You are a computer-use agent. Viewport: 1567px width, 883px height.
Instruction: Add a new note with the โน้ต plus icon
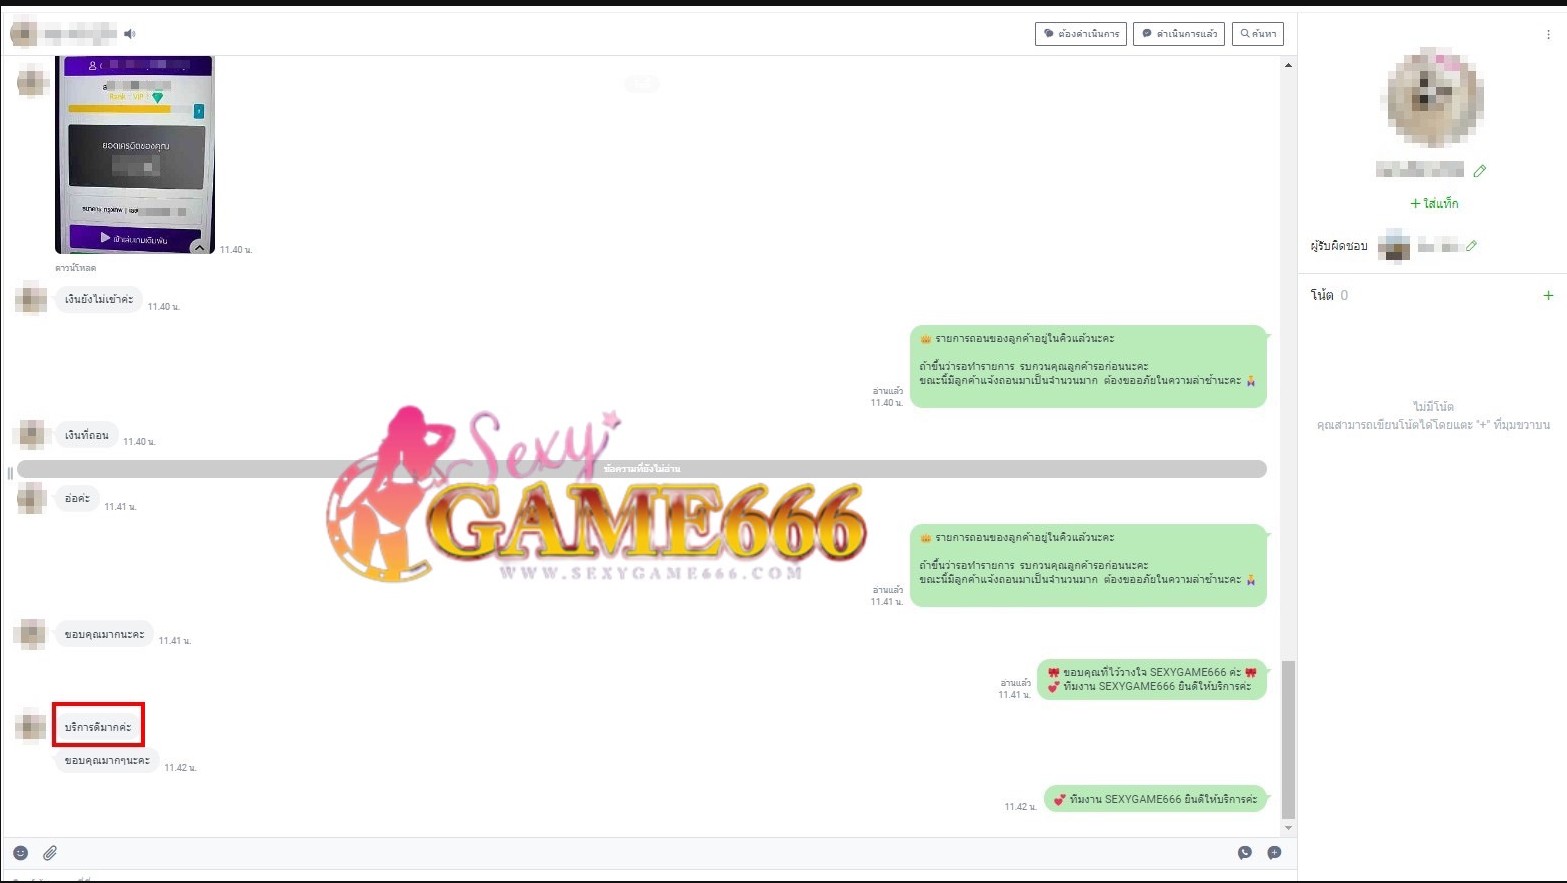[1548, 295]
